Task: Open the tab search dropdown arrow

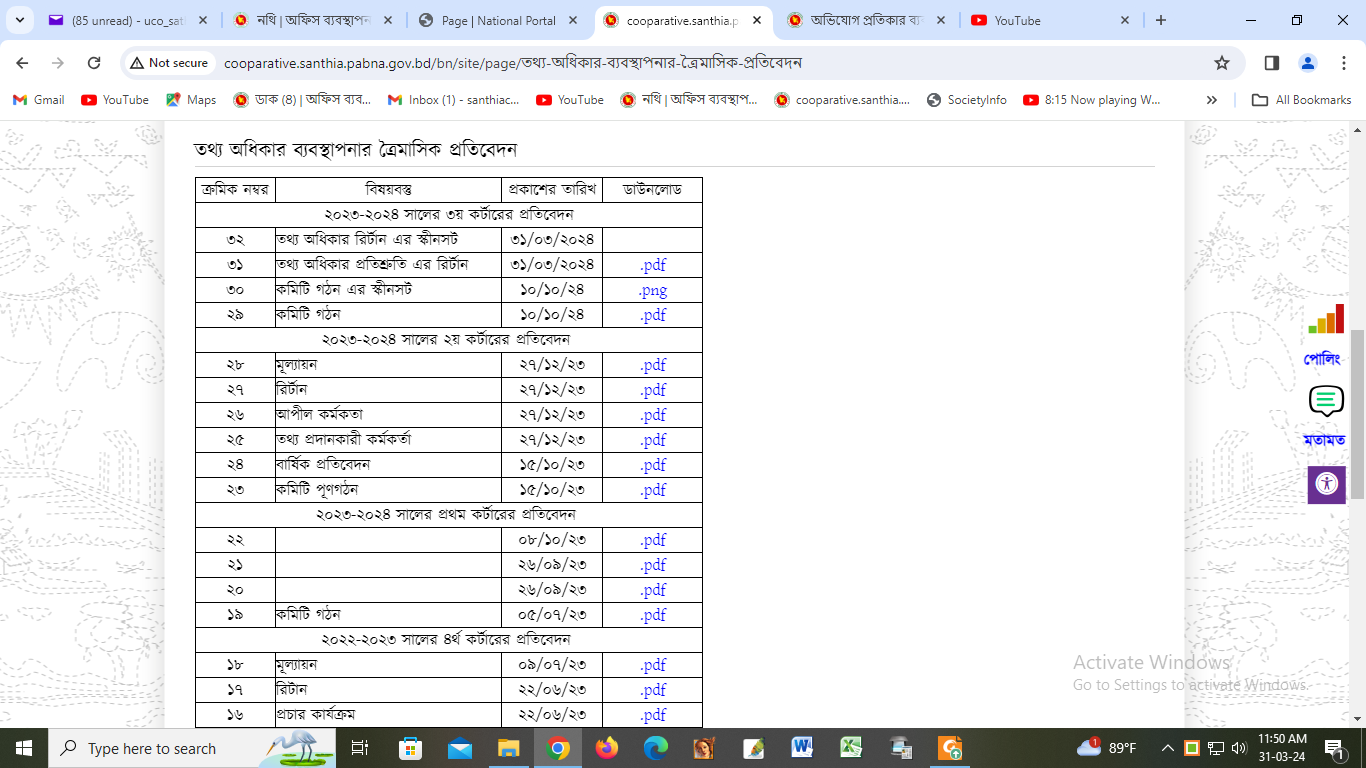Action: coord(19,20)
